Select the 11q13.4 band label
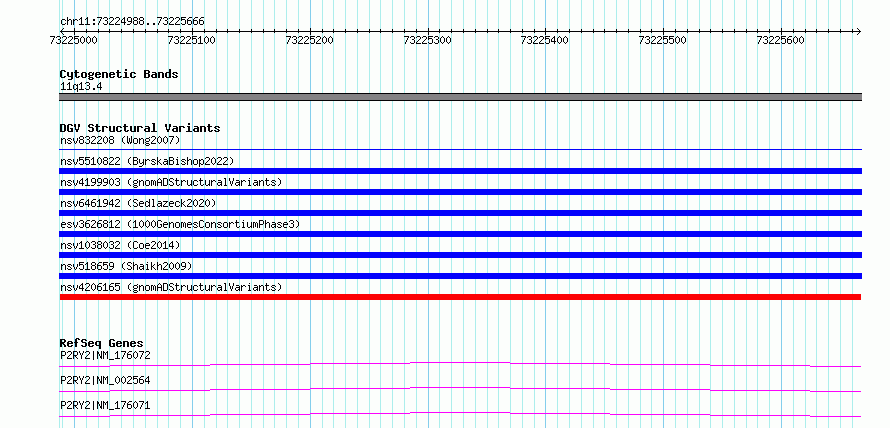Viewport: 890px width, 428px height. tap(81, 87)
